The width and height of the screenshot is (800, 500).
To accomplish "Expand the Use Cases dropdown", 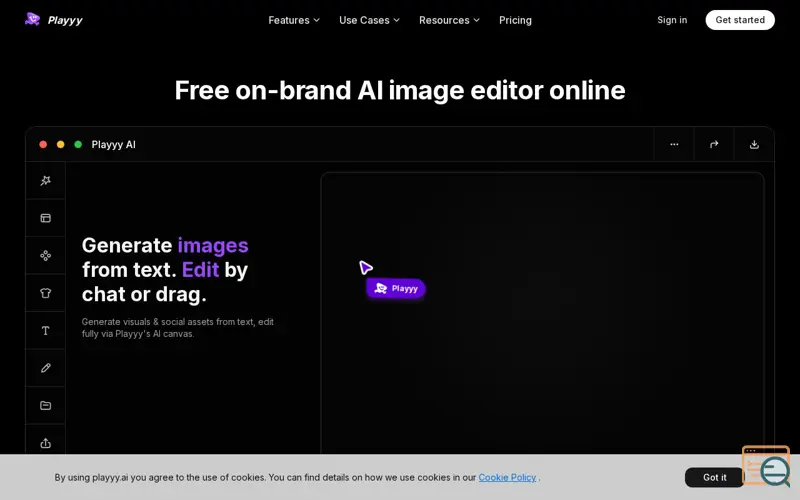I will tap(369, 20).
